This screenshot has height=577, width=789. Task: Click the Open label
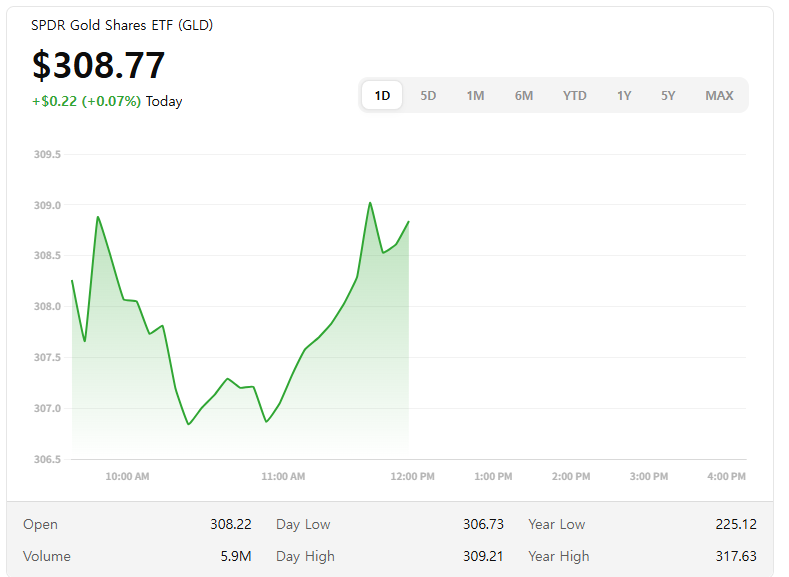(40, 524)
